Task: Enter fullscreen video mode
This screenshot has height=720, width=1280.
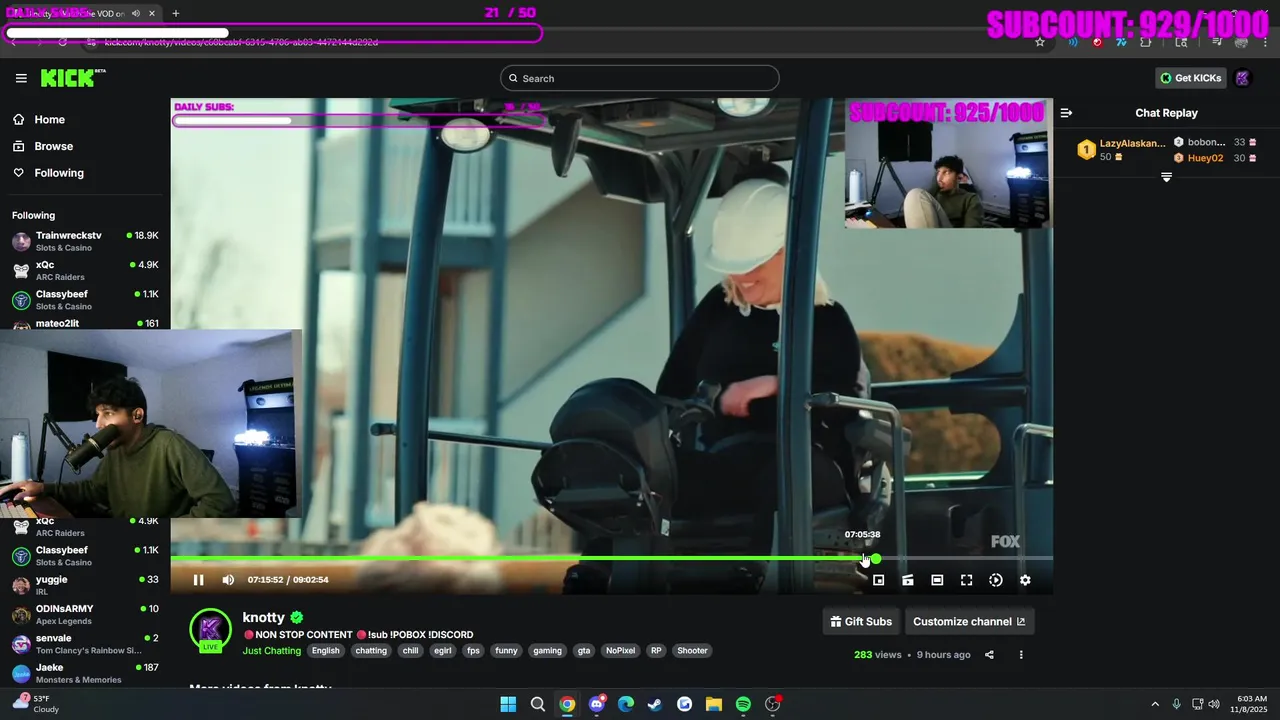Action: pyautogui.click(x=966, y=580)
